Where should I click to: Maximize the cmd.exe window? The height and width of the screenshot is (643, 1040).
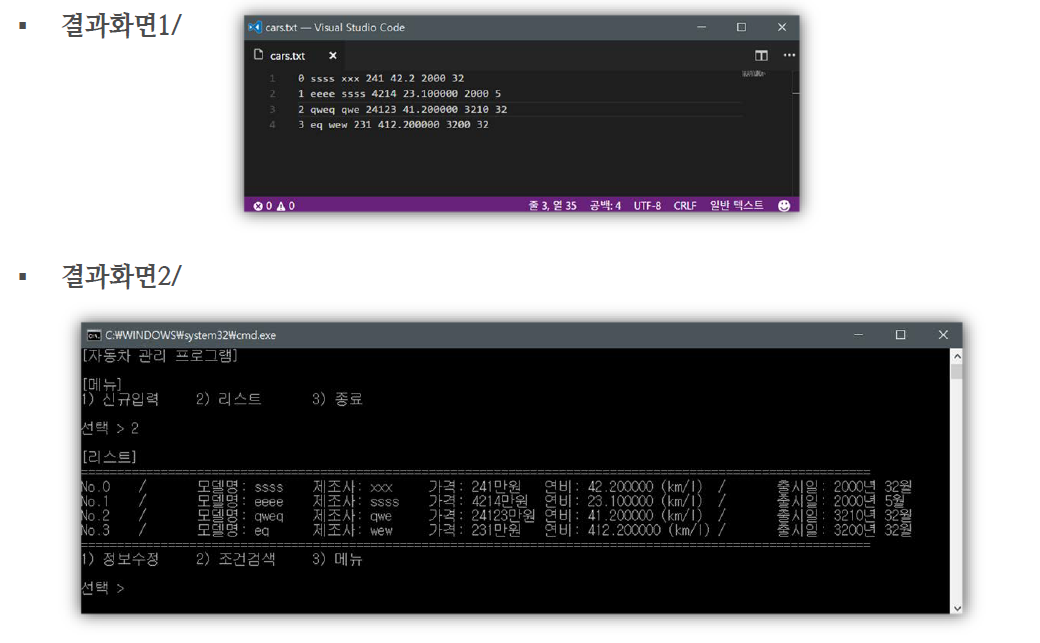(901, 334)
